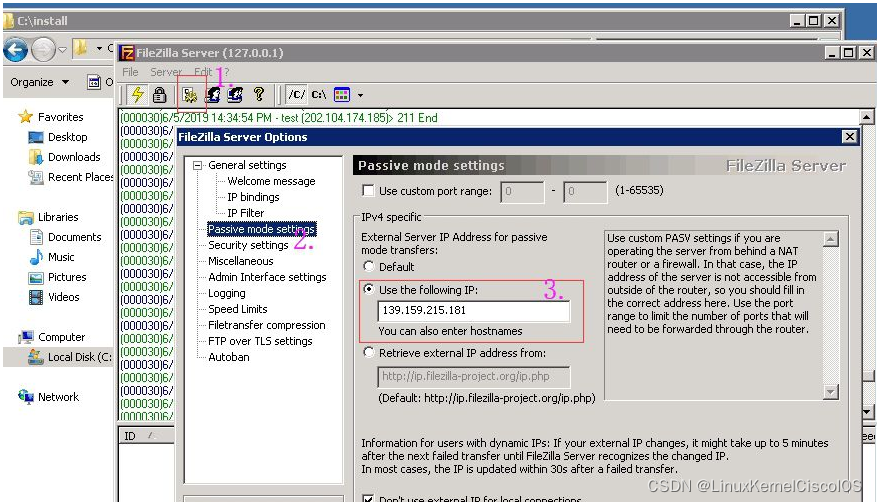Click the lightning bolt connect icon

(x=138, y=94)
